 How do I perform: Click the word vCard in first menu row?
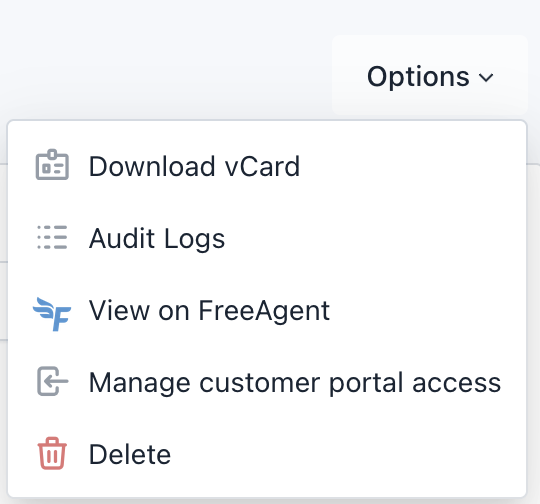262,166
